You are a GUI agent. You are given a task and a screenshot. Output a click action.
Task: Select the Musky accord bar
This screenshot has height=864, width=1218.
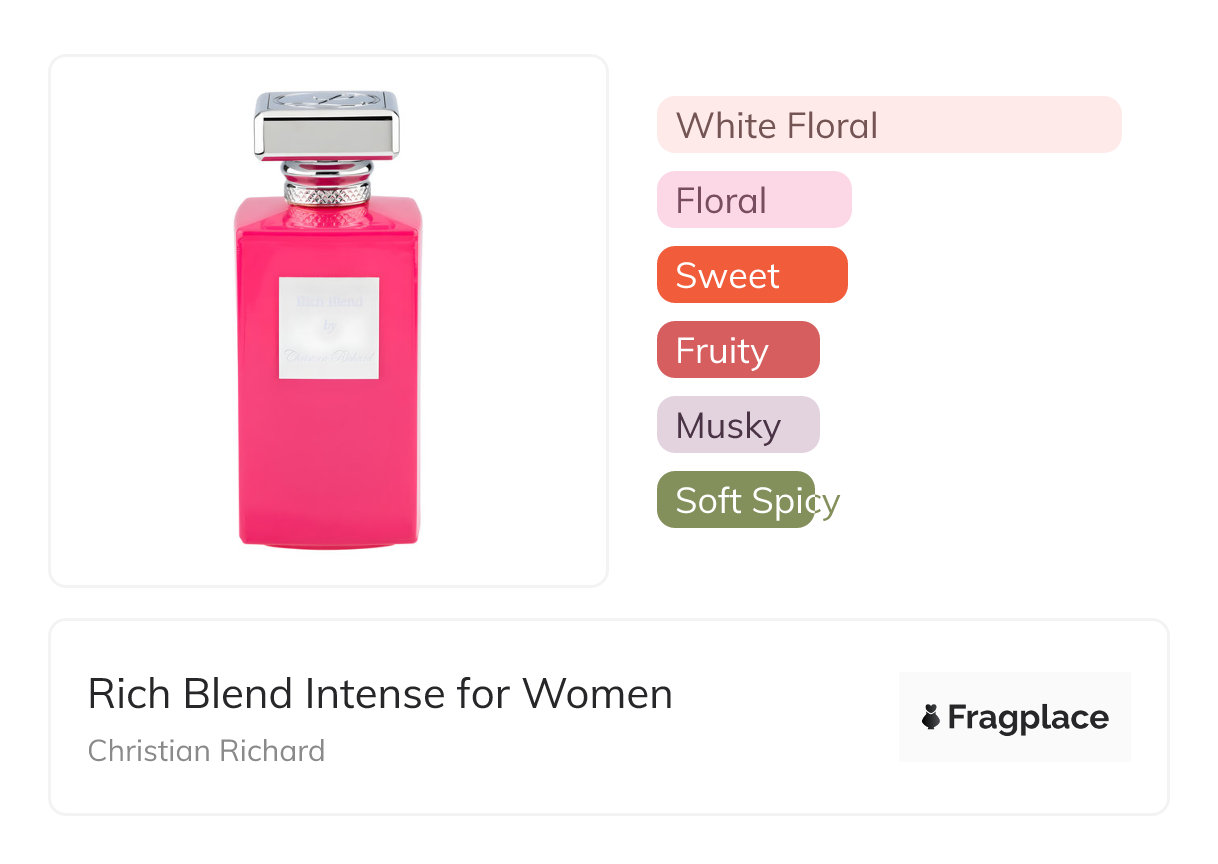737,425
